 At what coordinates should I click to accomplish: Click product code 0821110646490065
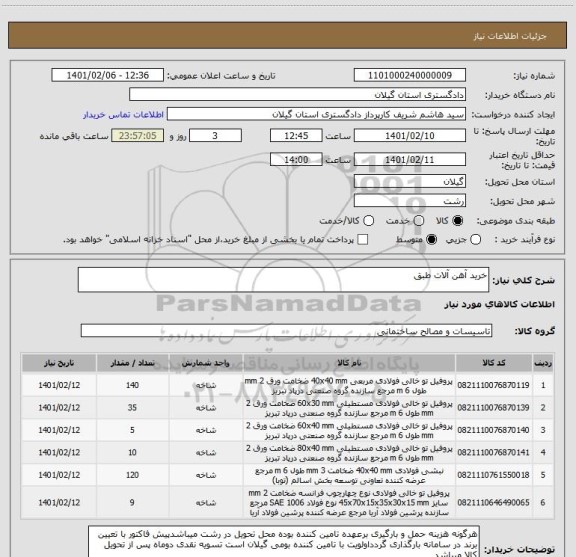[x=493, y=502]
